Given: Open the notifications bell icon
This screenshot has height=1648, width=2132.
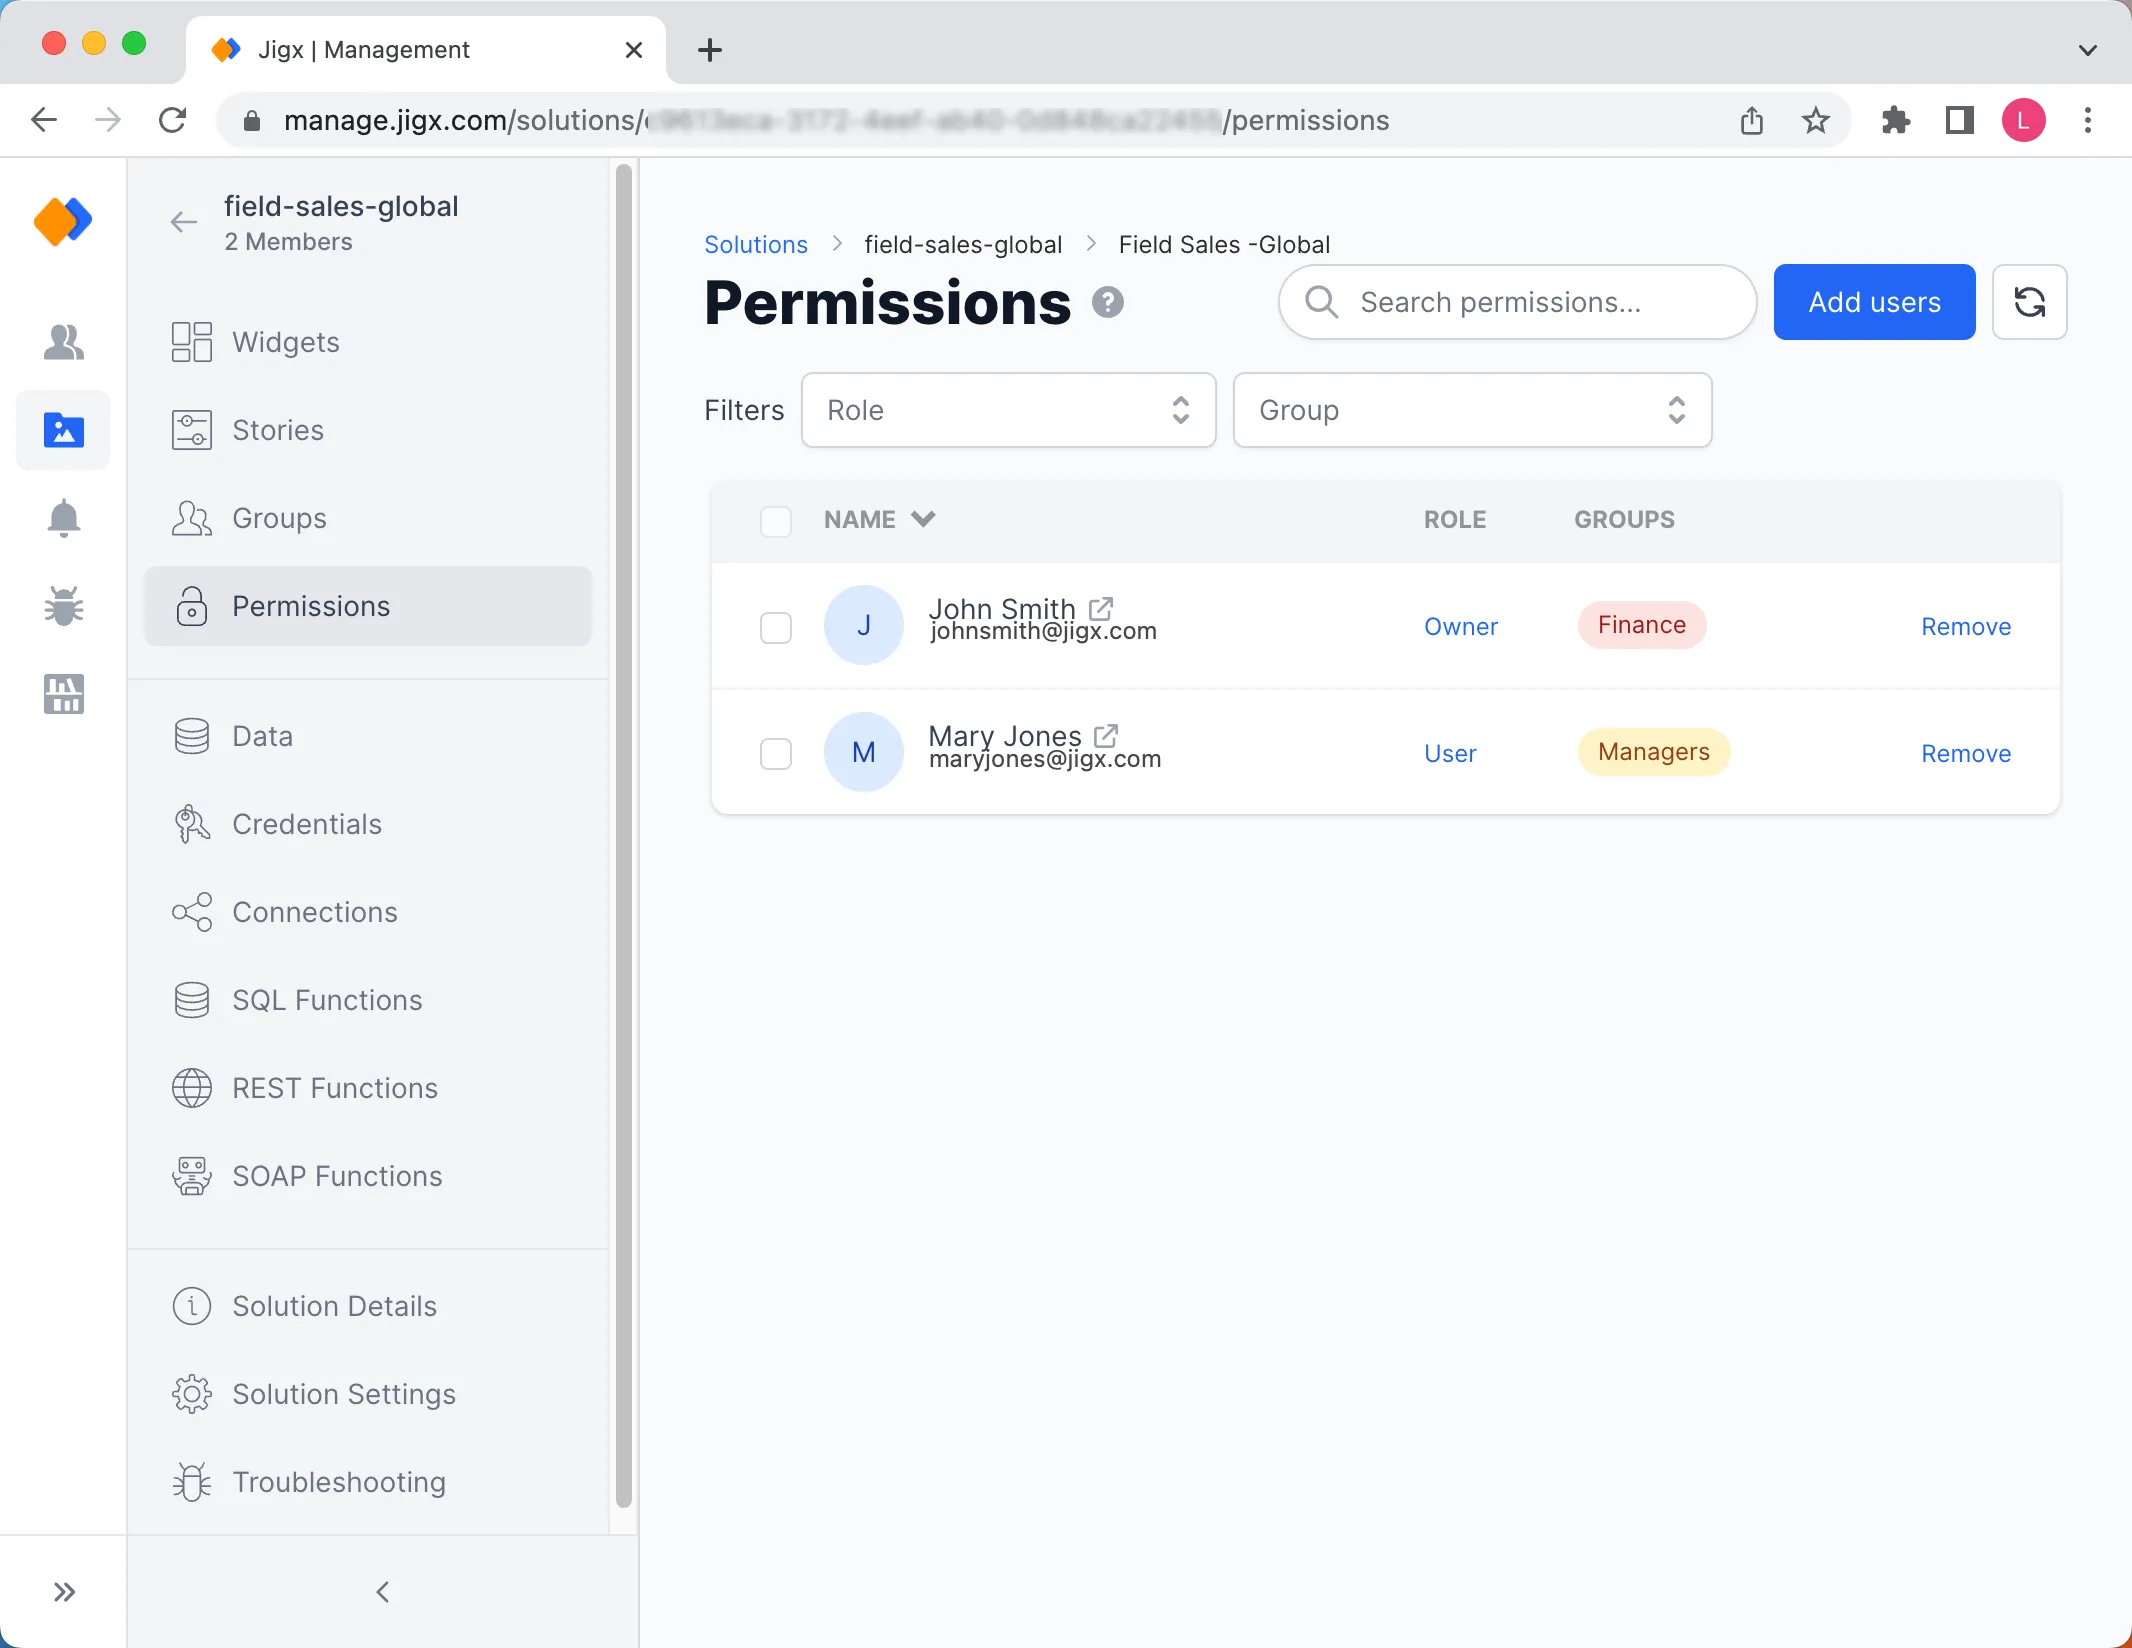Looking at the screenshot, I should (63, 518).
